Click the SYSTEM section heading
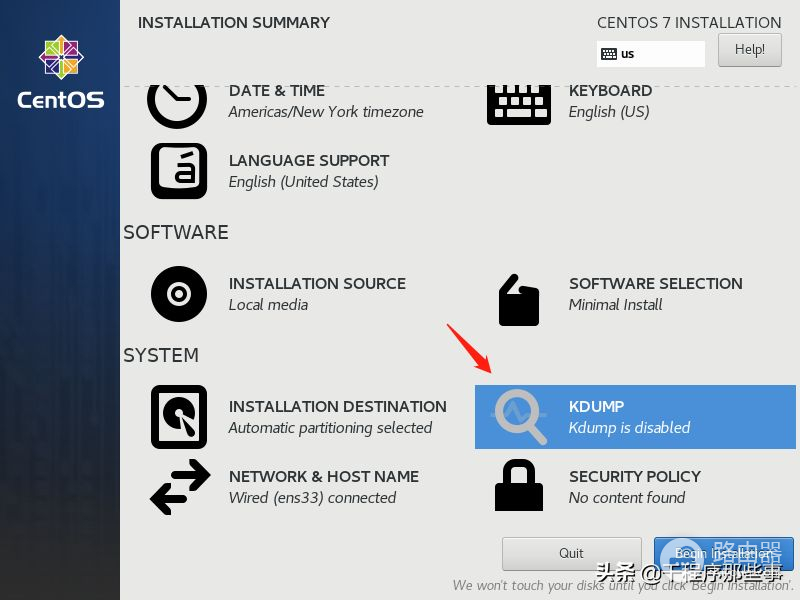 coord(161,356)
